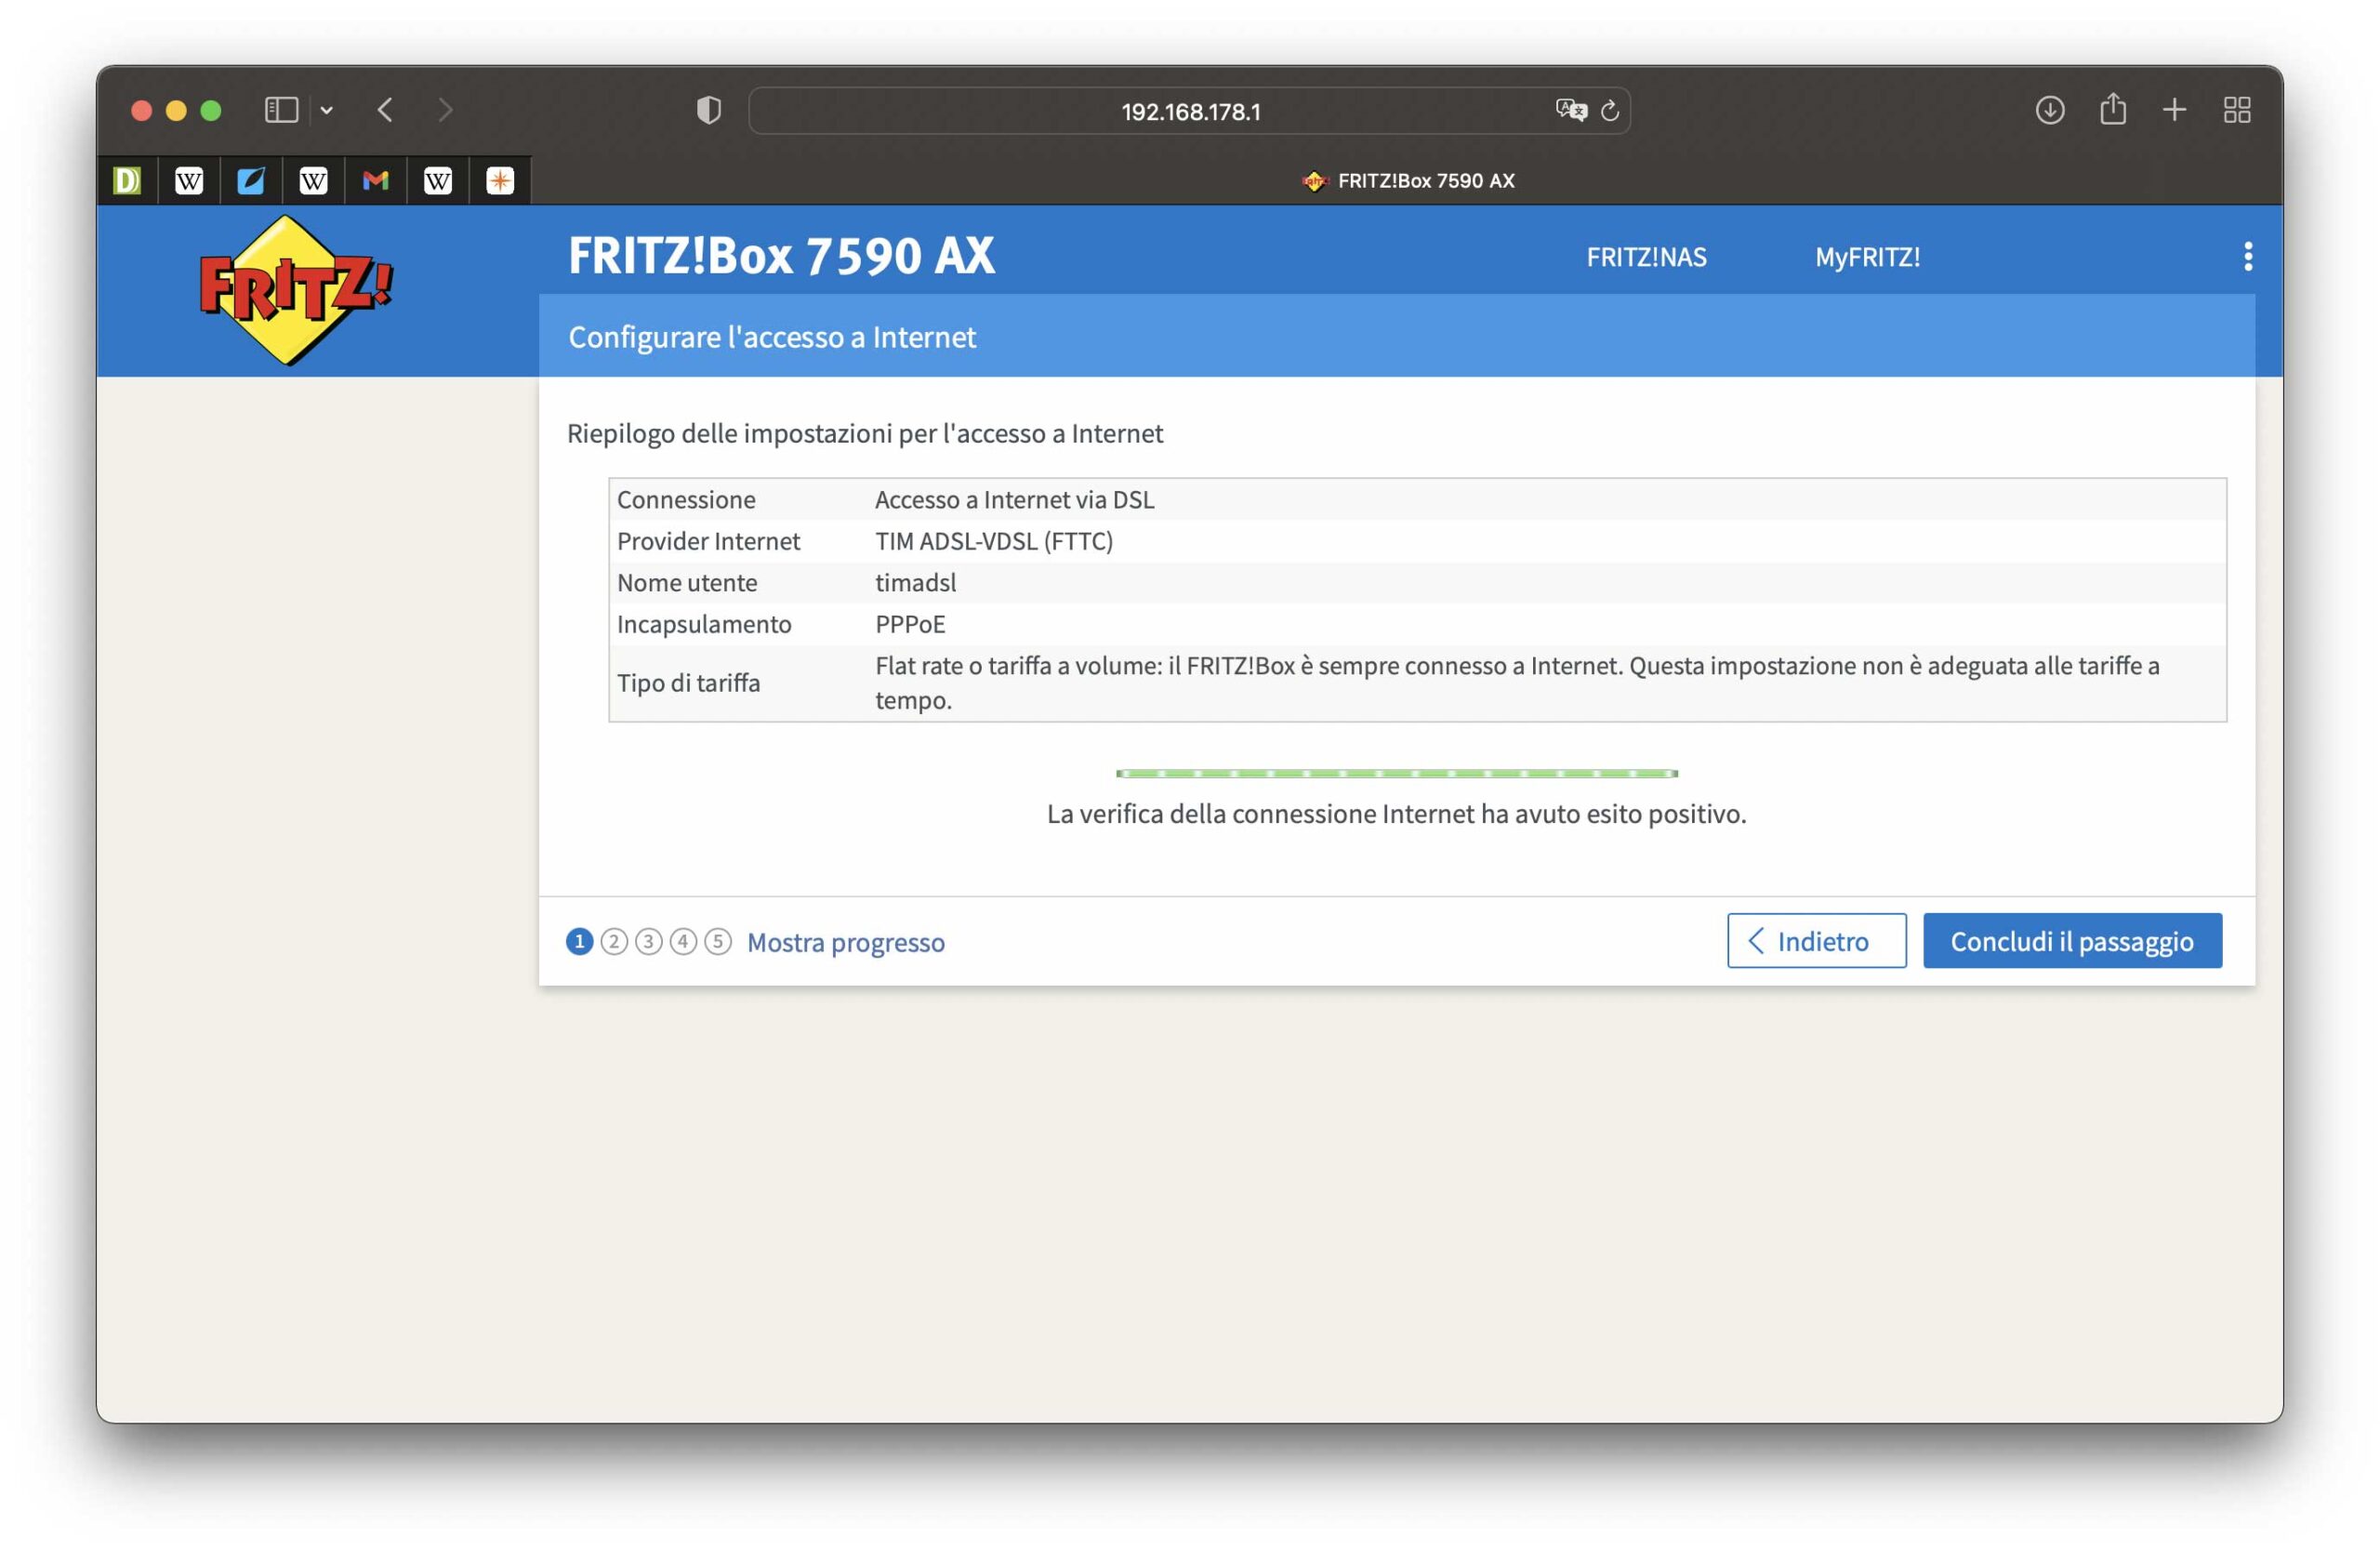Click the share icon in the toolbar
Viewport: 2380px width, 1551px height.
(x=2112, y=110)
